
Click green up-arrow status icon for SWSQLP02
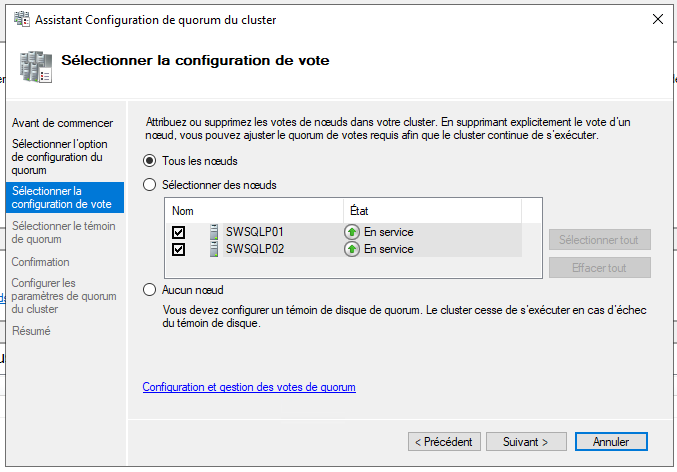tap(352, 249)
